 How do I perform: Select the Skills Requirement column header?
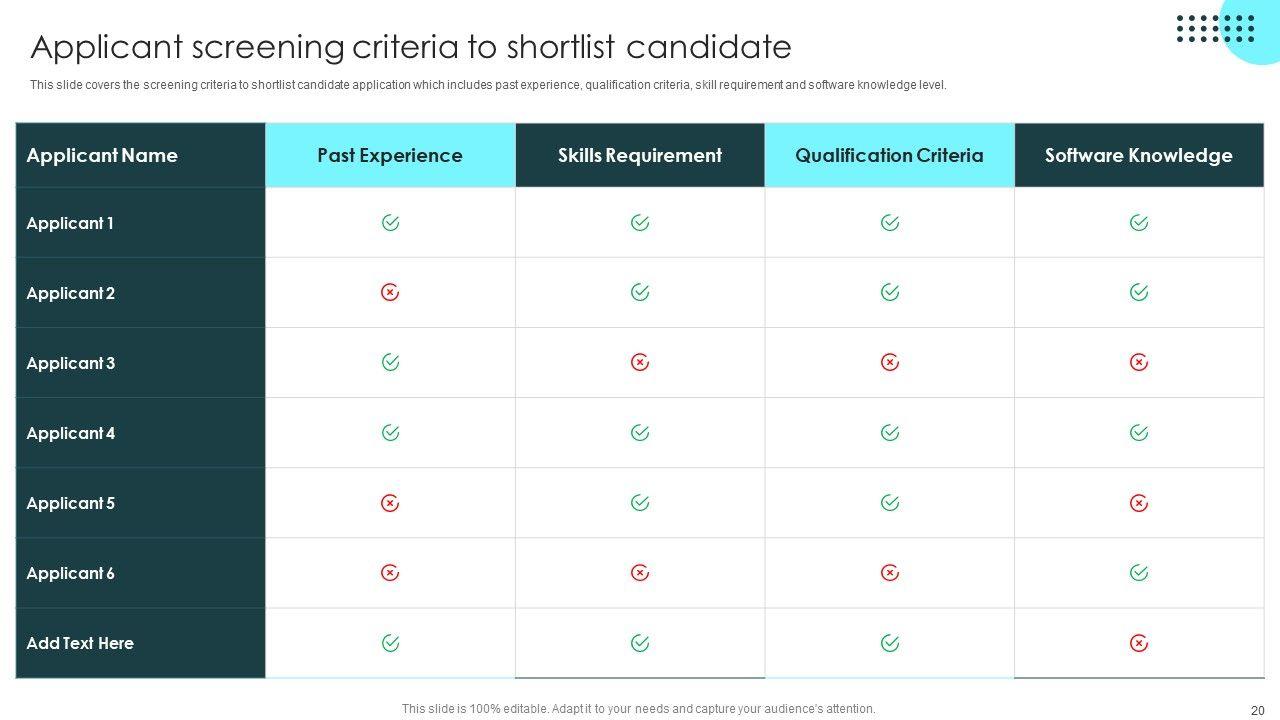tap(640, 155)
